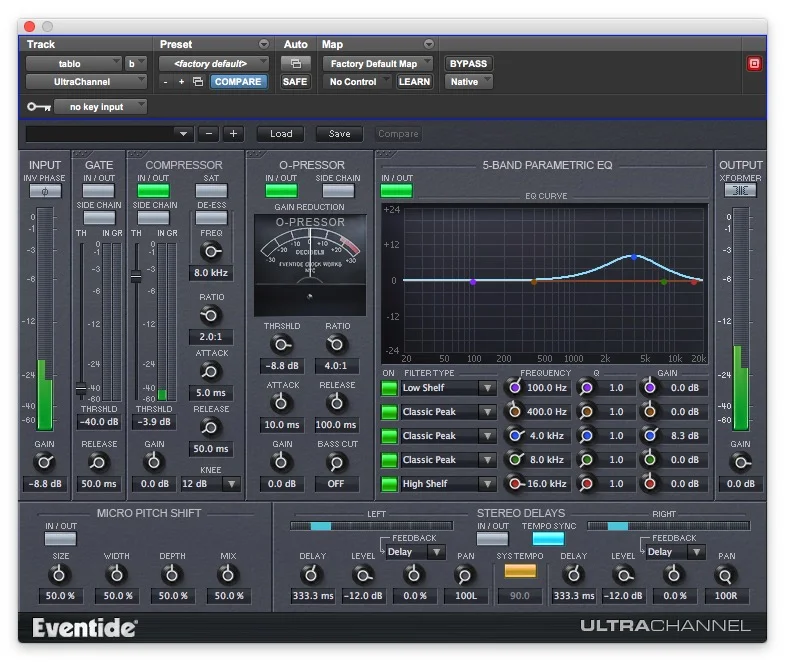Open the right Feedback Delay dropdown

click(696, 551)
